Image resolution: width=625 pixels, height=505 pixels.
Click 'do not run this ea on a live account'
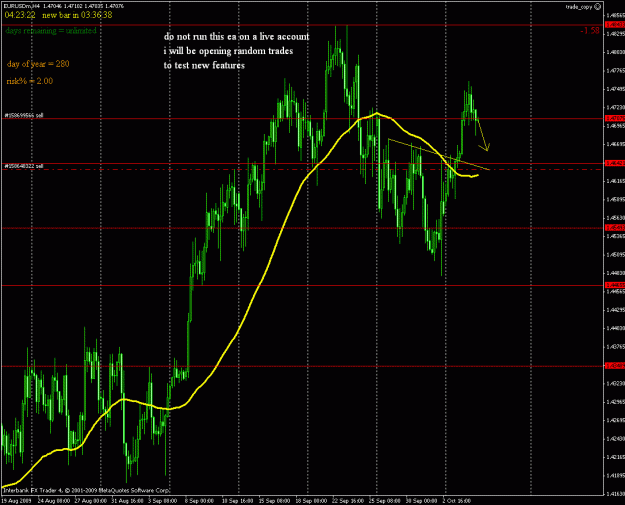pyautogui.click(x=236, y=37)
